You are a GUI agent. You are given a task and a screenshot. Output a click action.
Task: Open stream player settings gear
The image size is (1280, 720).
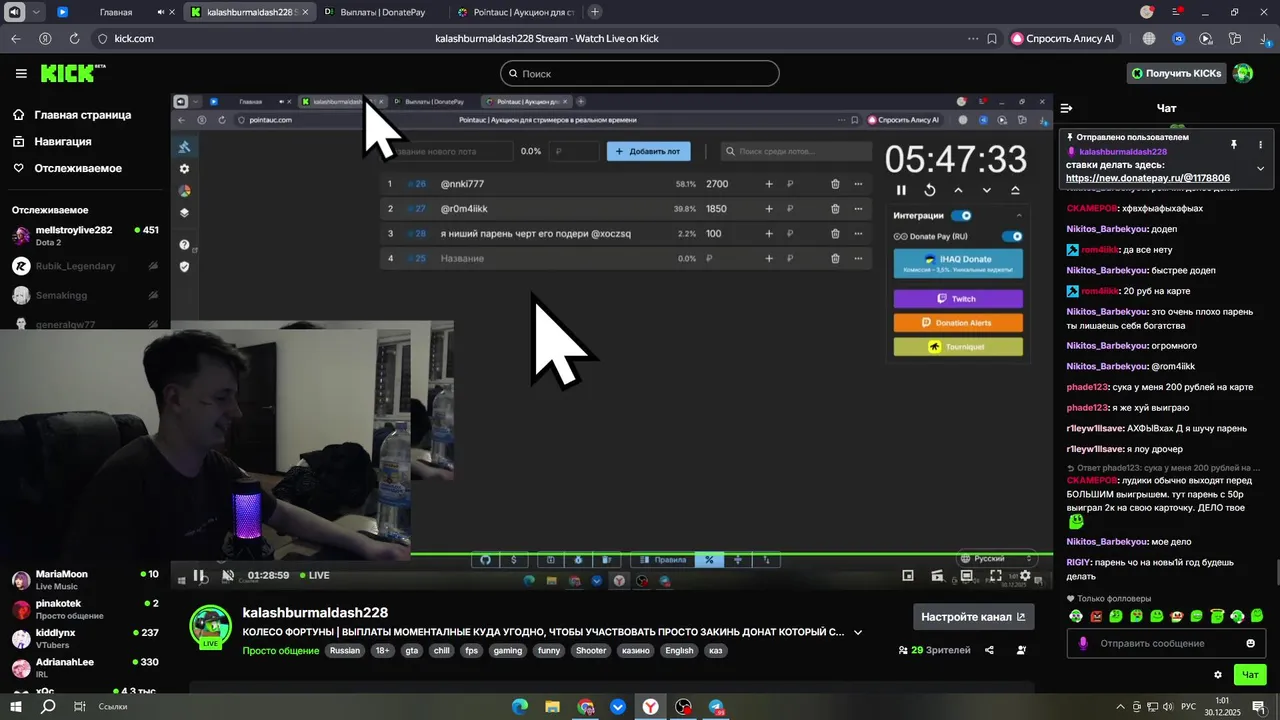coord(1025,575)
